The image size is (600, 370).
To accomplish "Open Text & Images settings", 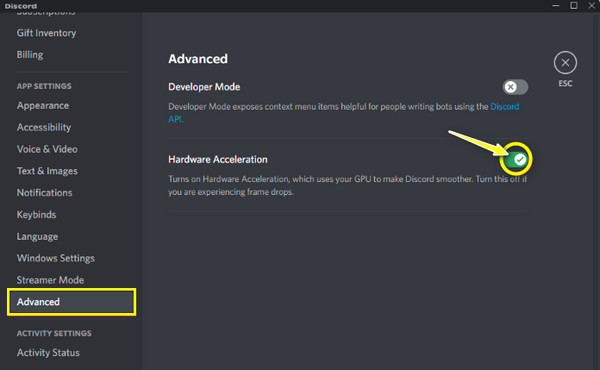I will [47, 171].
